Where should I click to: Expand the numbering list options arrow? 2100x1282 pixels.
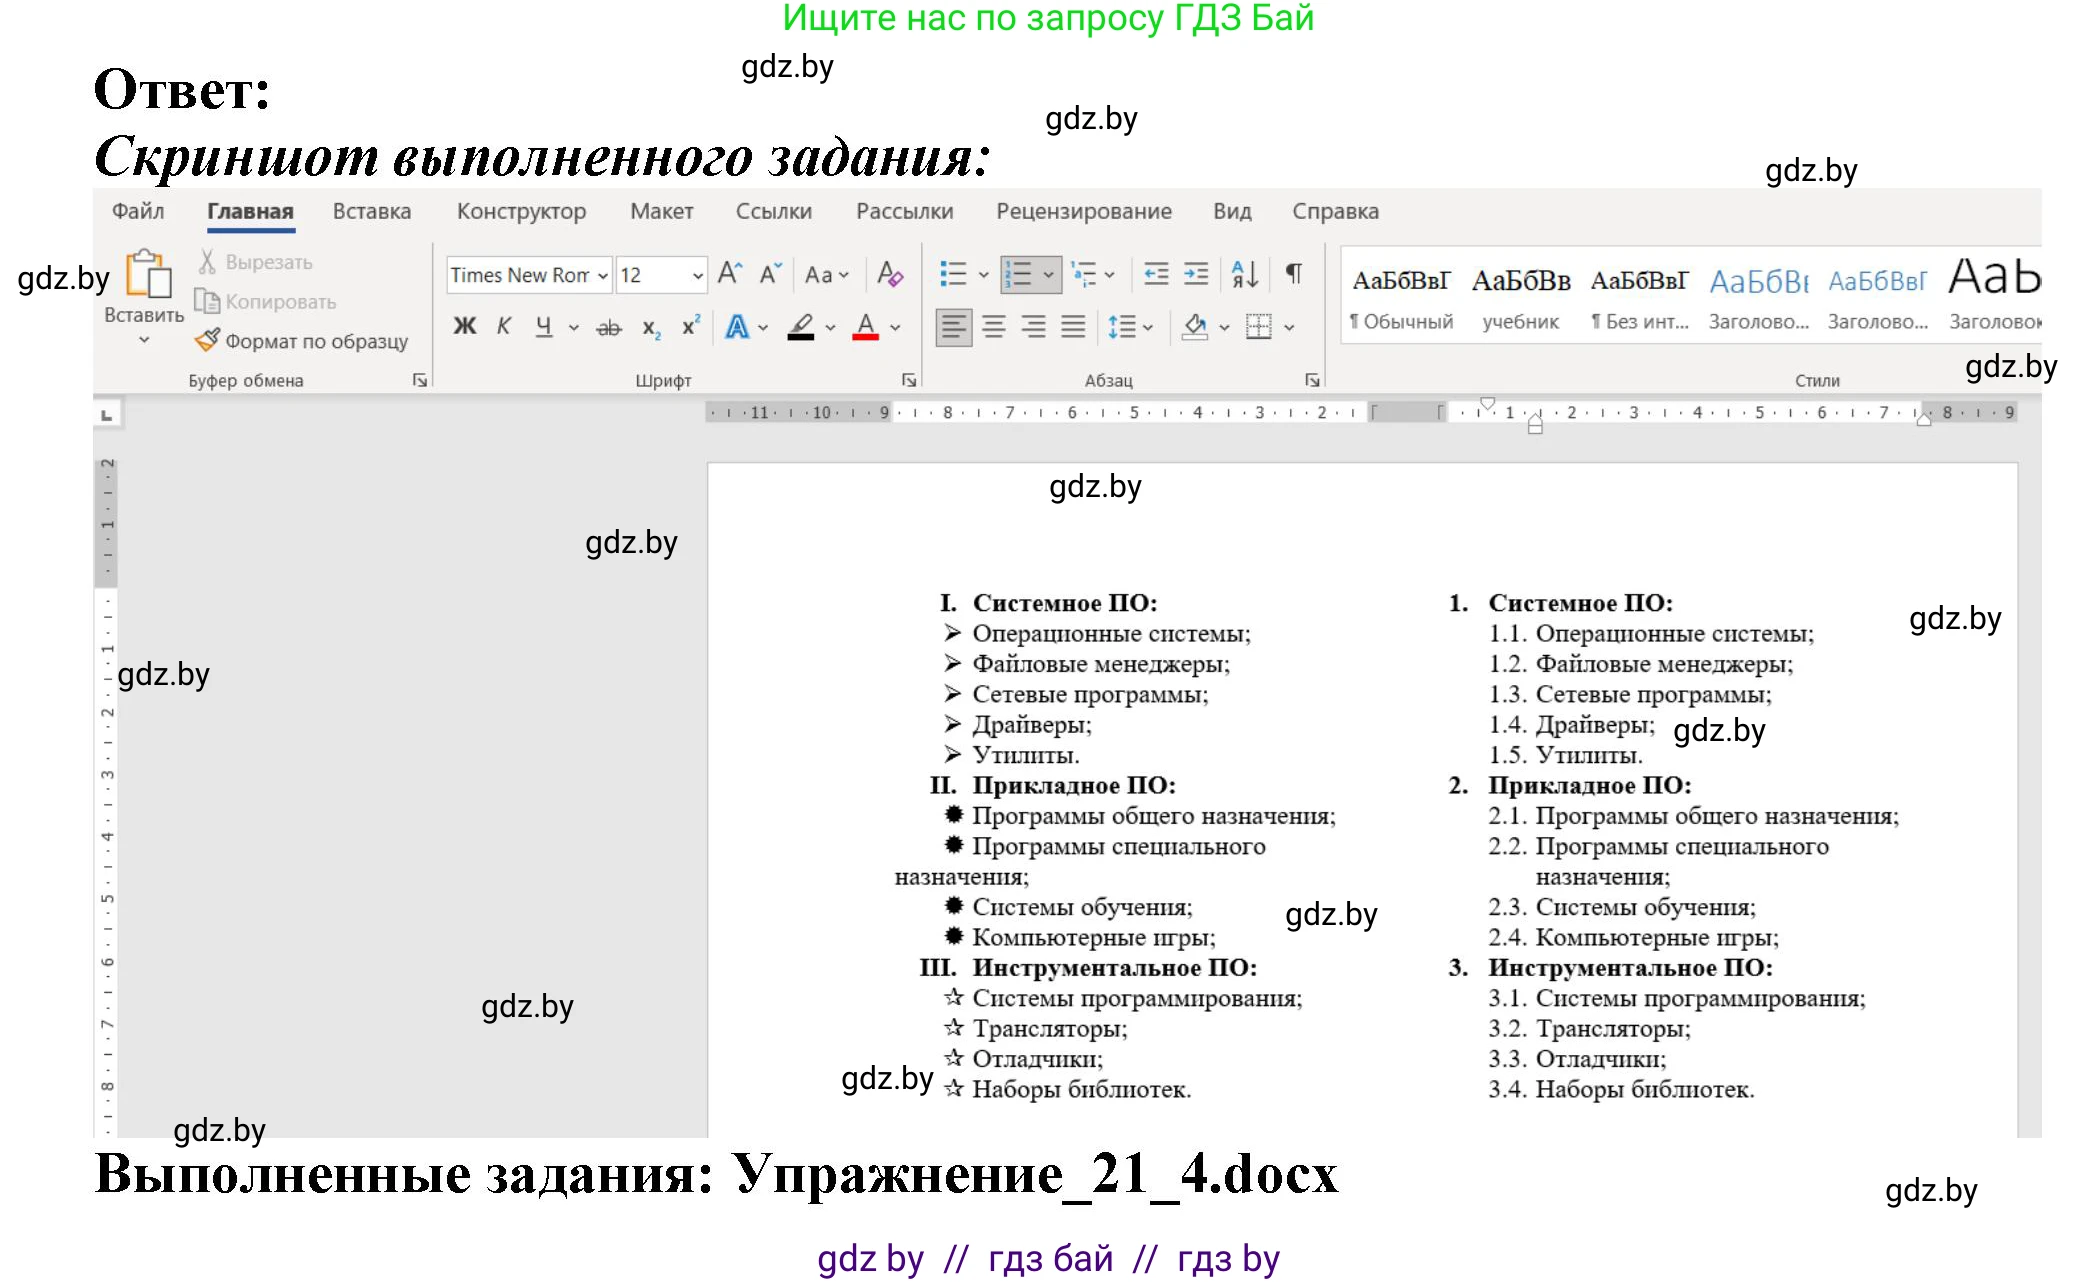pyautogui.click(x=1049, y=275)
